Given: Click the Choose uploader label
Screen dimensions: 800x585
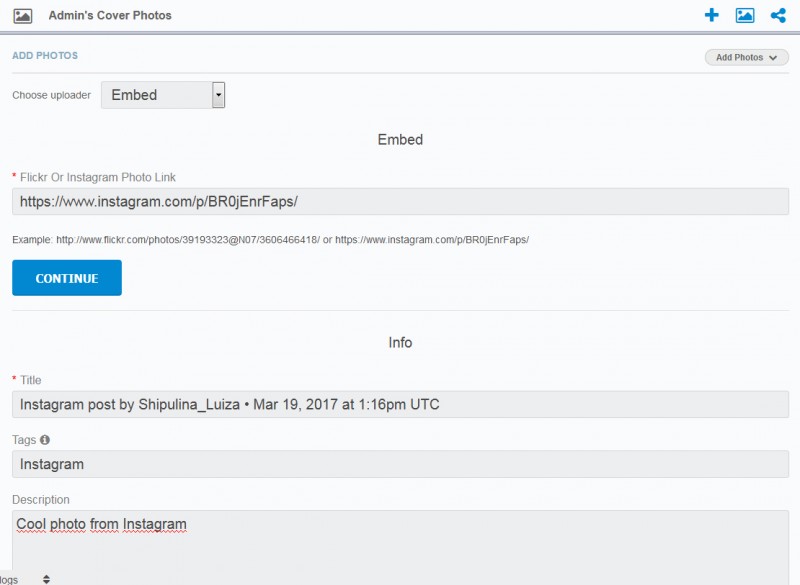Looking at the screenshot, I should pyautogui.click(x=52, y=95).
